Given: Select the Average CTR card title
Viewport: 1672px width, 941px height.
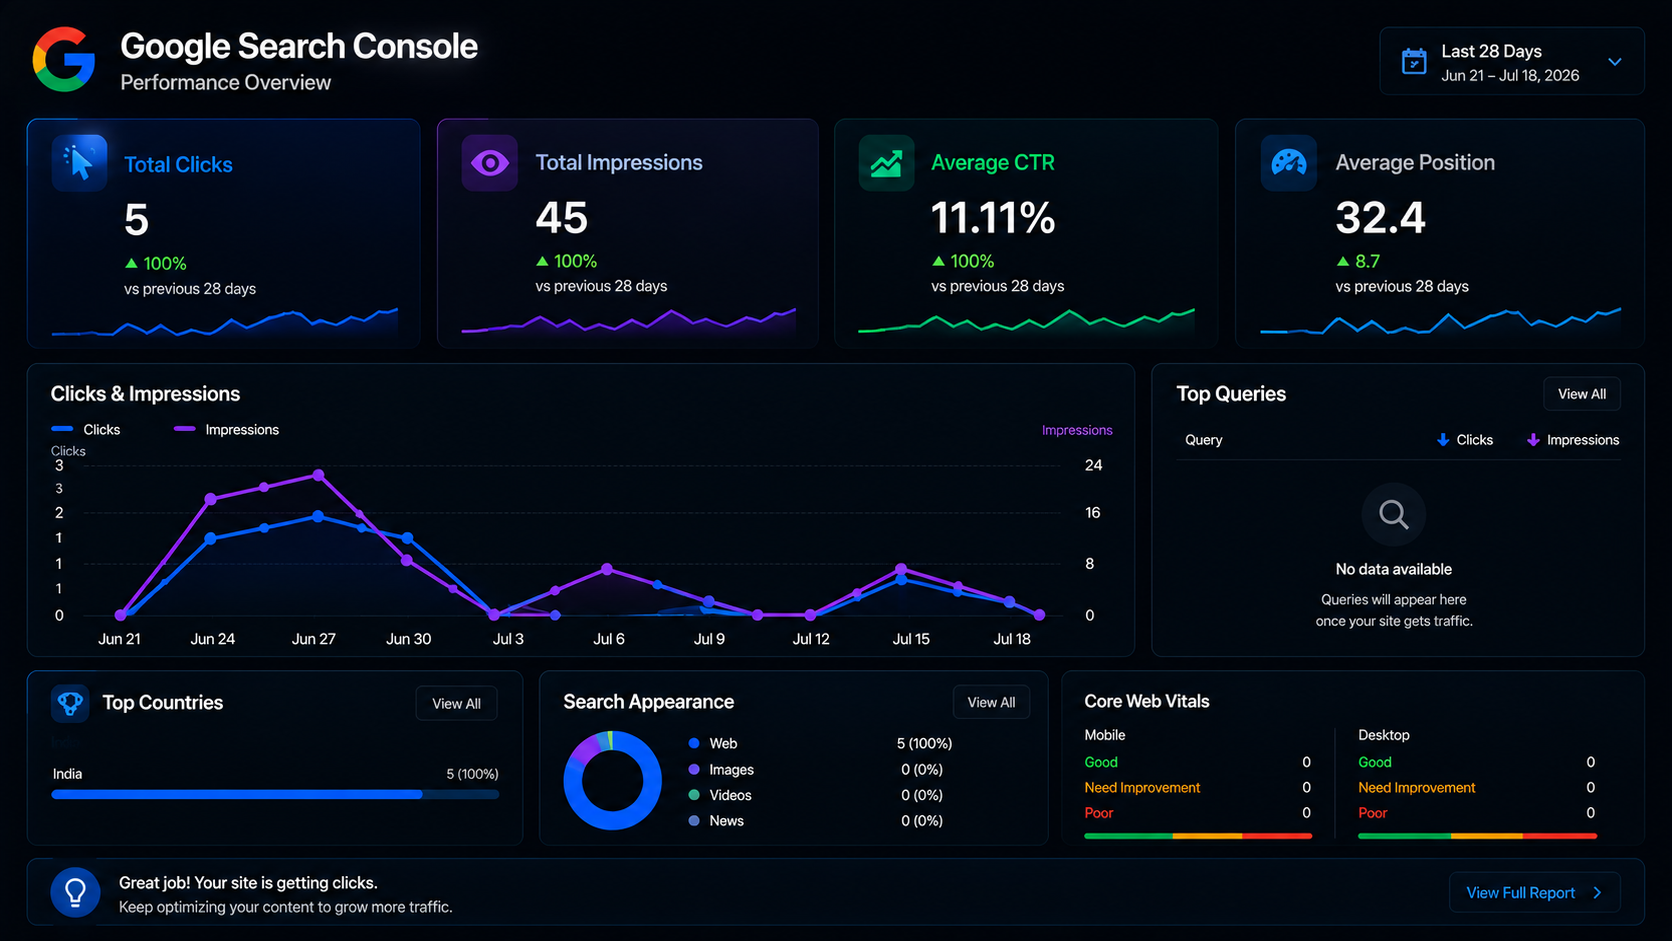Looking at the screenshot, I should pos(993,162).
